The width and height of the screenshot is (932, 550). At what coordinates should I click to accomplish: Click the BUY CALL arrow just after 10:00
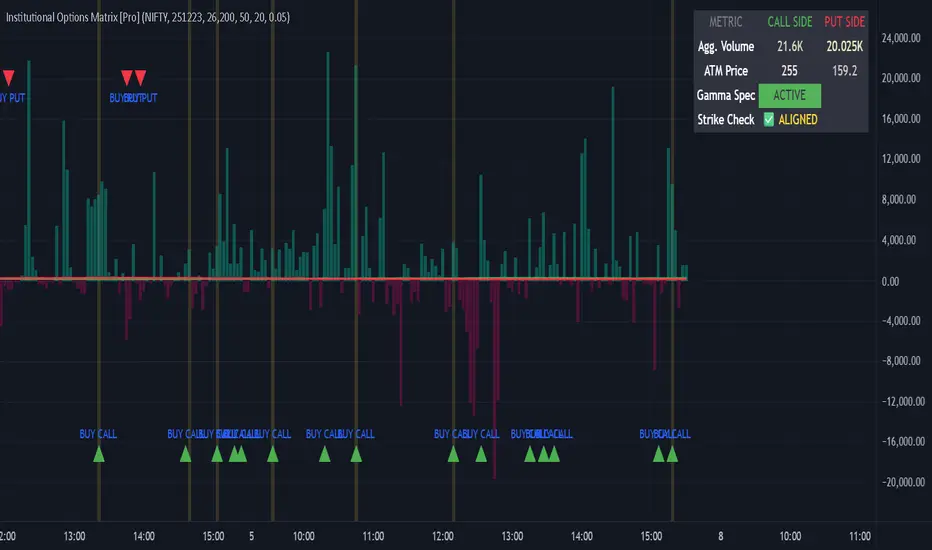[324, 455]
